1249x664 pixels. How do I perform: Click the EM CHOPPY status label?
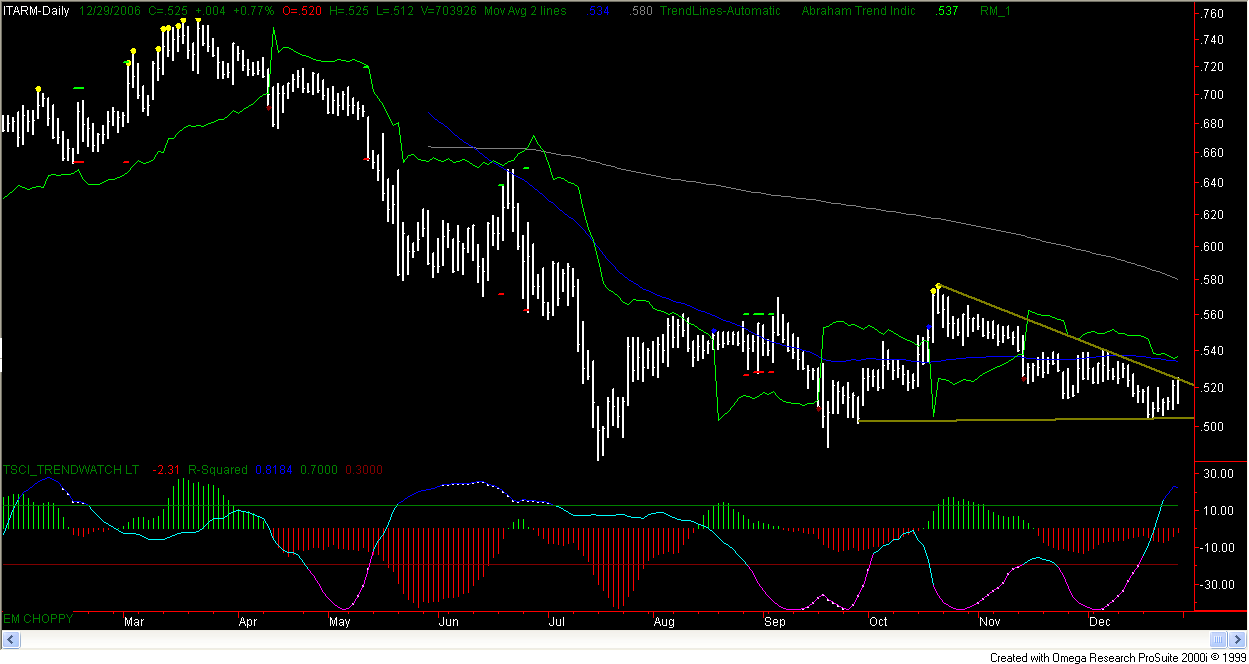coord(37,619)
